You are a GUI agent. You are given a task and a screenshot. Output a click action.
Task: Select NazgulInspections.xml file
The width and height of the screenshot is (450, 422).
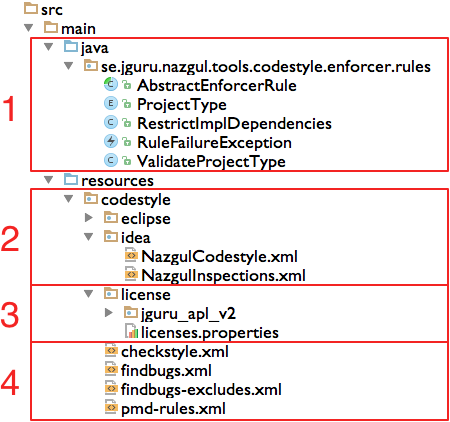[x=223, y=276]
